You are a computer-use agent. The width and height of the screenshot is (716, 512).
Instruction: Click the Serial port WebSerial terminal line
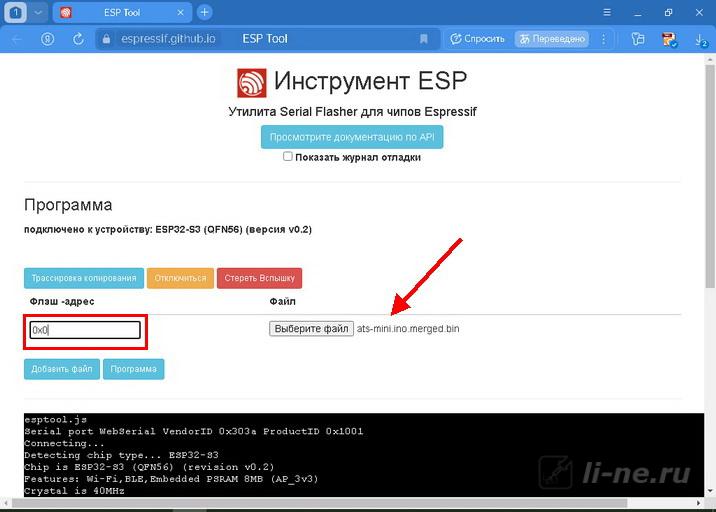coord(194,431)
